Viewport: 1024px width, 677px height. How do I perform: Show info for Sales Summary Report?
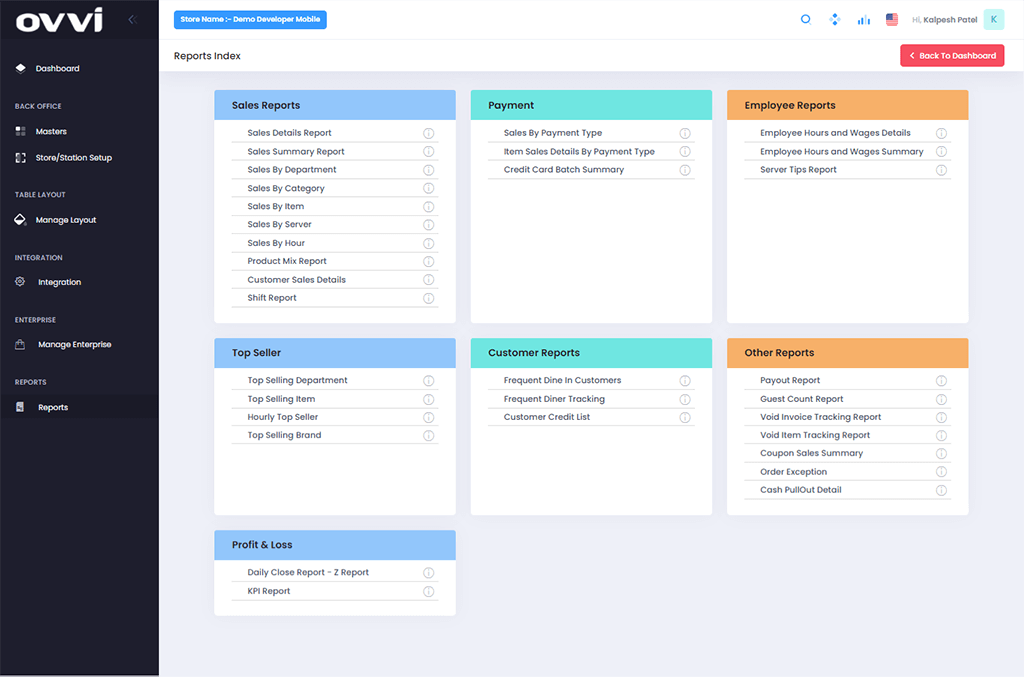point(428,151)
